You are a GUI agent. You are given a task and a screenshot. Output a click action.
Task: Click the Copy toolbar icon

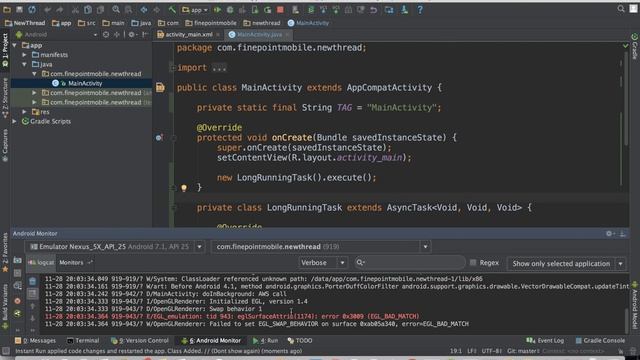pyautogui.click(x=88, y=9)
